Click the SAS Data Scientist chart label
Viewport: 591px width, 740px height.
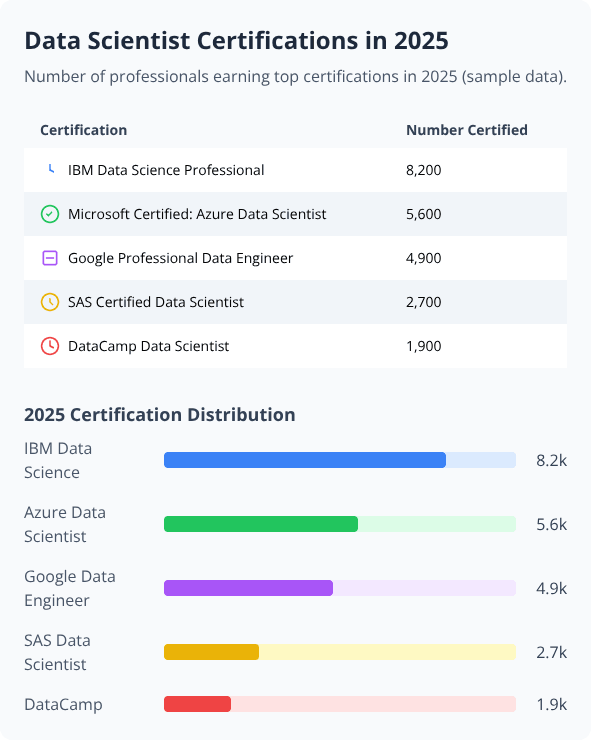(x=57, y=652)
